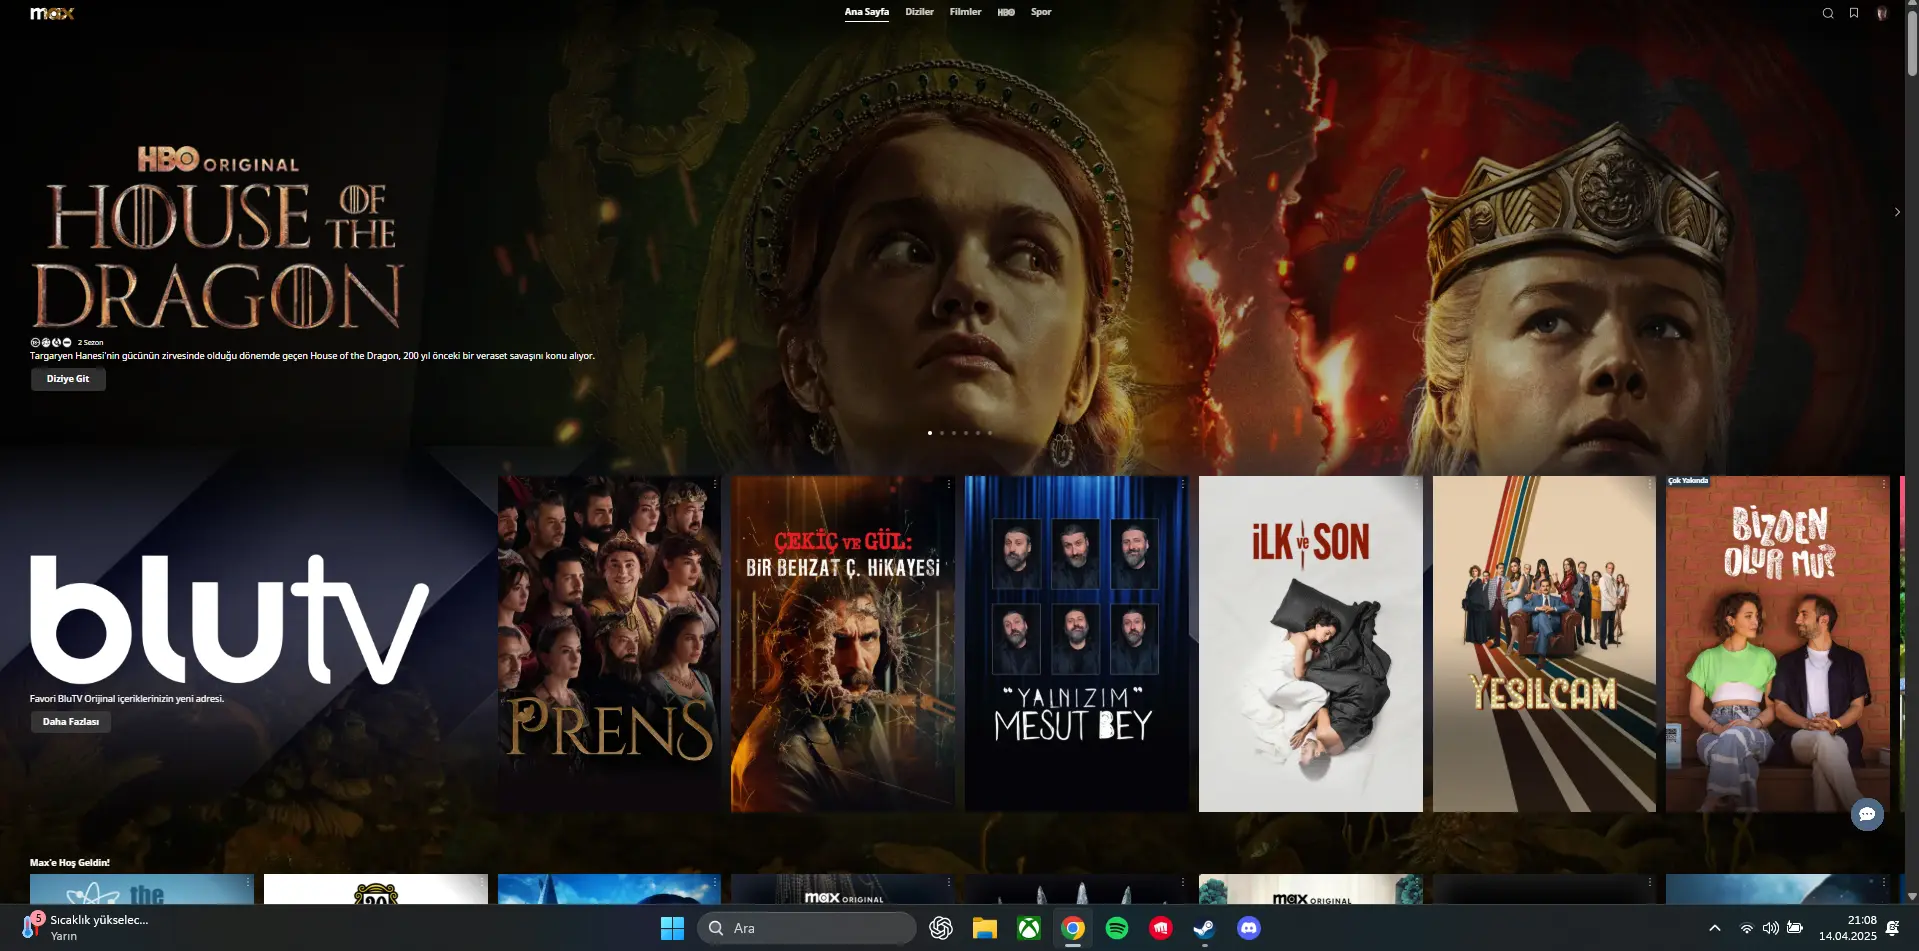Open File Explorer from the taskbar

(985, 928)
